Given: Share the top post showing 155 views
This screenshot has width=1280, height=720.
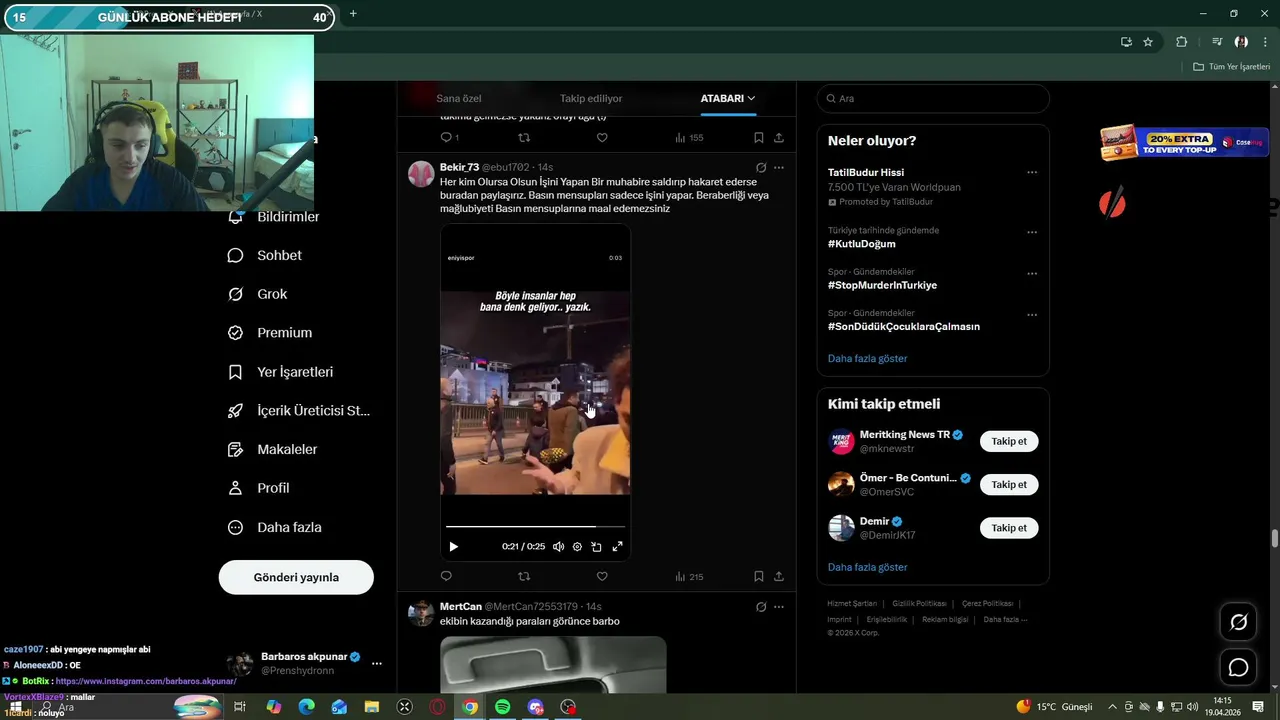Looking at the screenshot, I should [779, 138].
